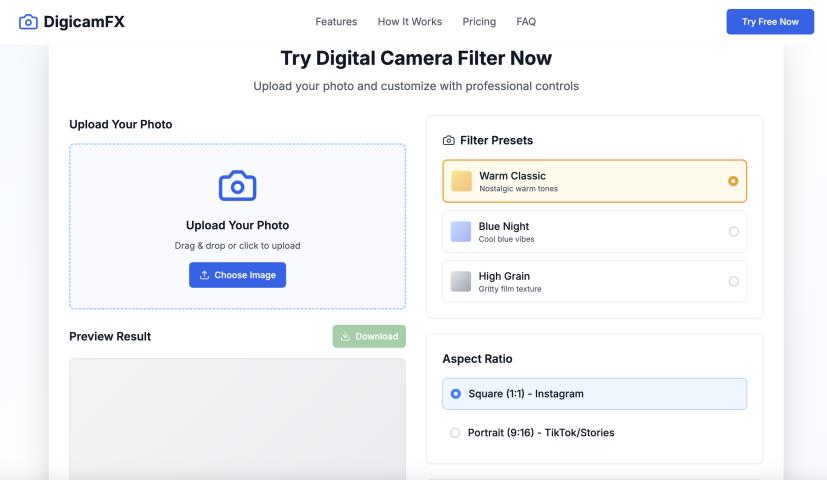Image resolution: width=827 pixels, height=480 pixels.
Task: Select the Blue Night preset radio button
Action: pos(733,232)
